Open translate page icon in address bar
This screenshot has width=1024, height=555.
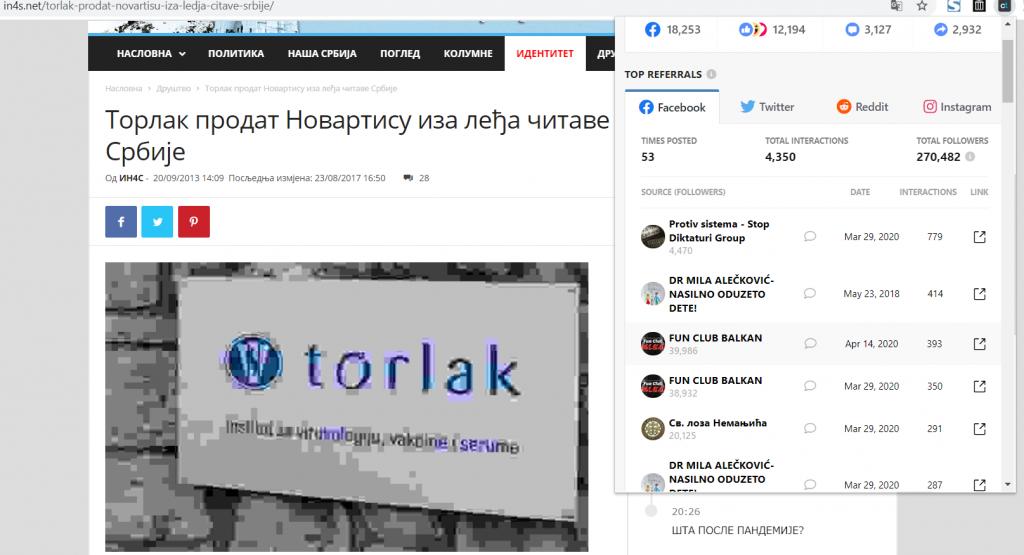897,6
